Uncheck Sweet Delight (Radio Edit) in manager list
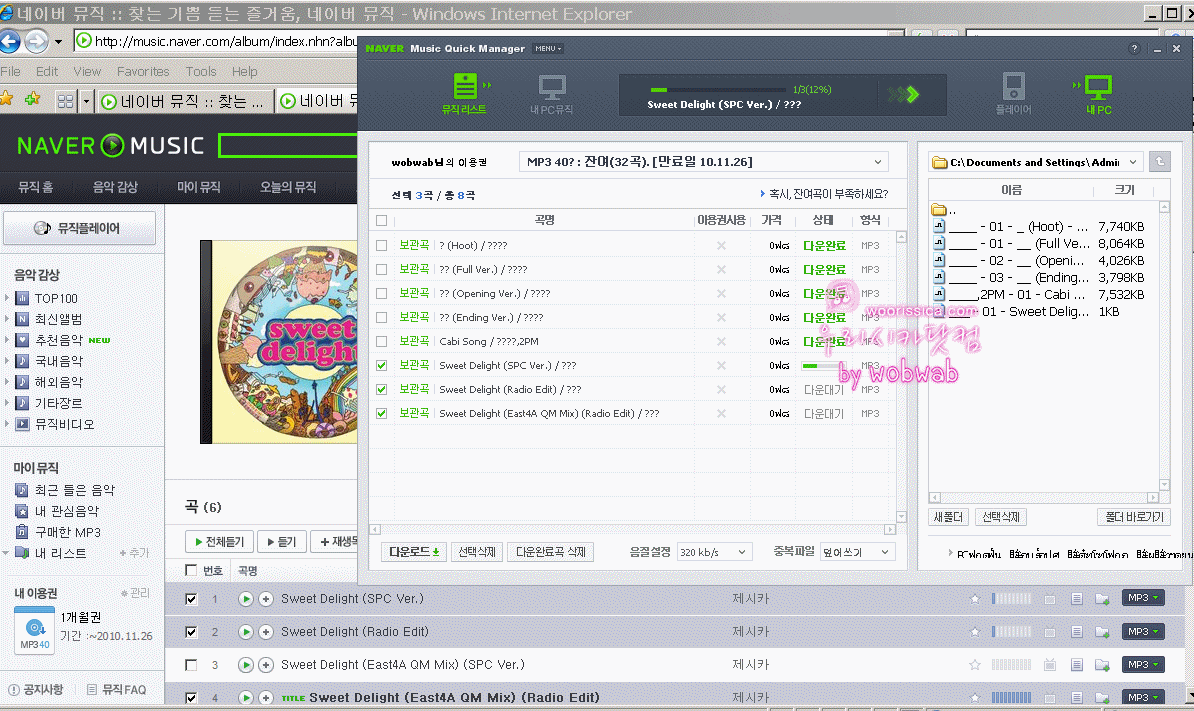This screenshot has width=1194, height=711. pyautogui.click(x=382, y=389)
